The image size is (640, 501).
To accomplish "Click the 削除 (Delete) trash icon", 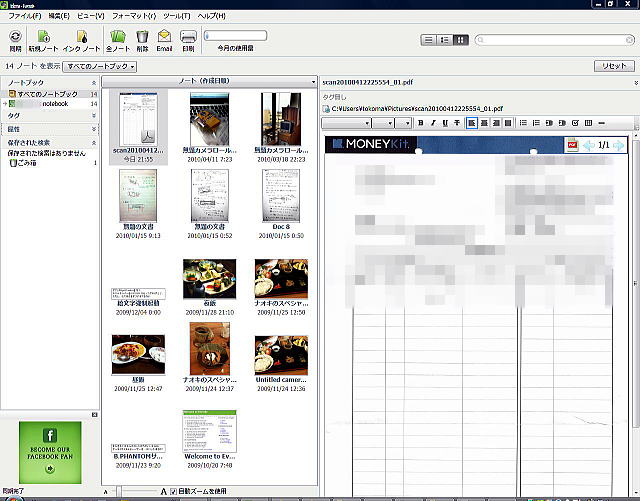I will tap(142, 38).
